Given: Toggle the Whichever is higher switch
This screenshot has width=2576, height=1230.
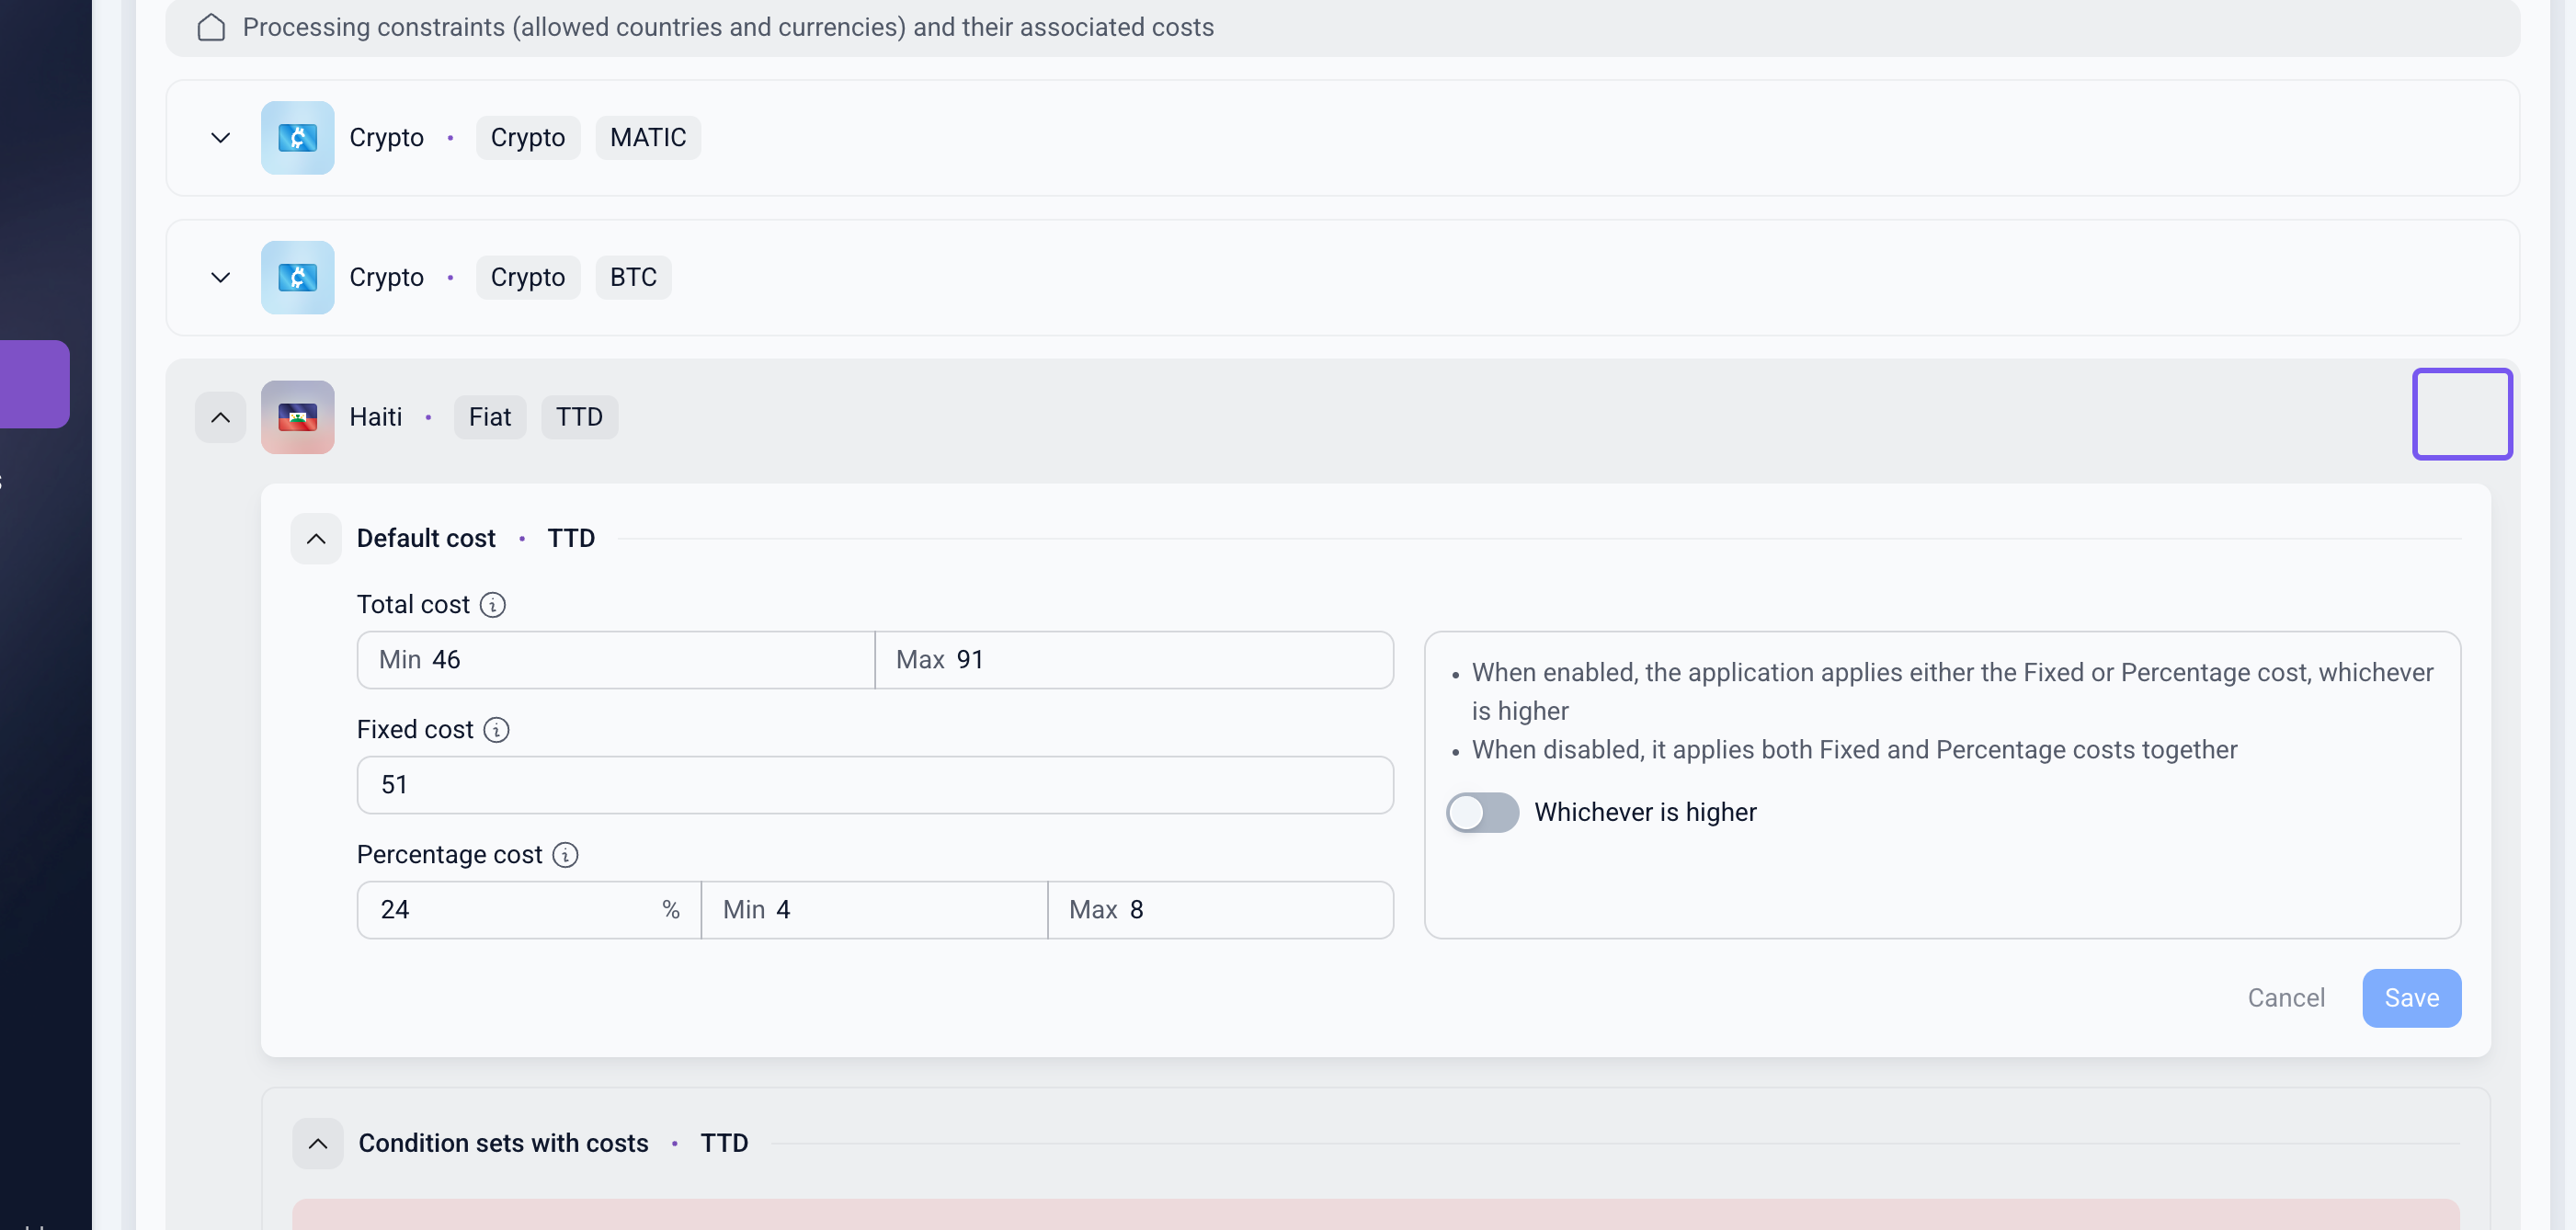Looking at the screenshot, I should click(1482, 812).
